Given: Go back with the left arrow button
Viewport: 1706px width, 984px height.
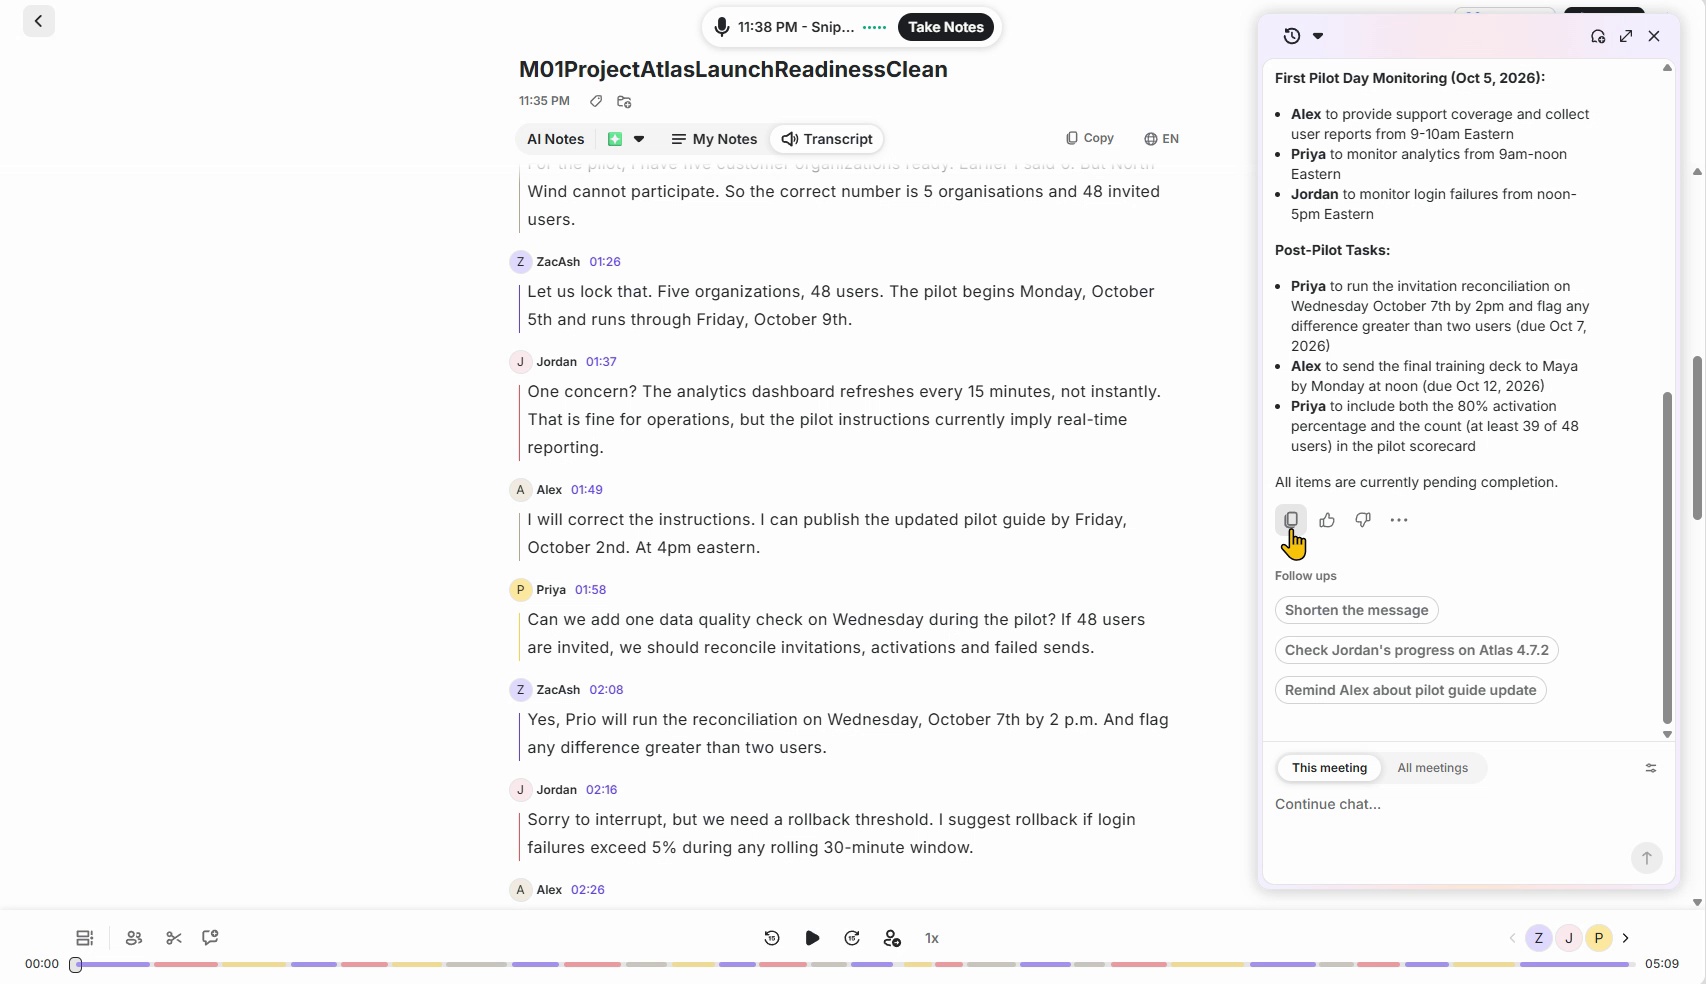Looking at the screenshot, I should point(38,21).
